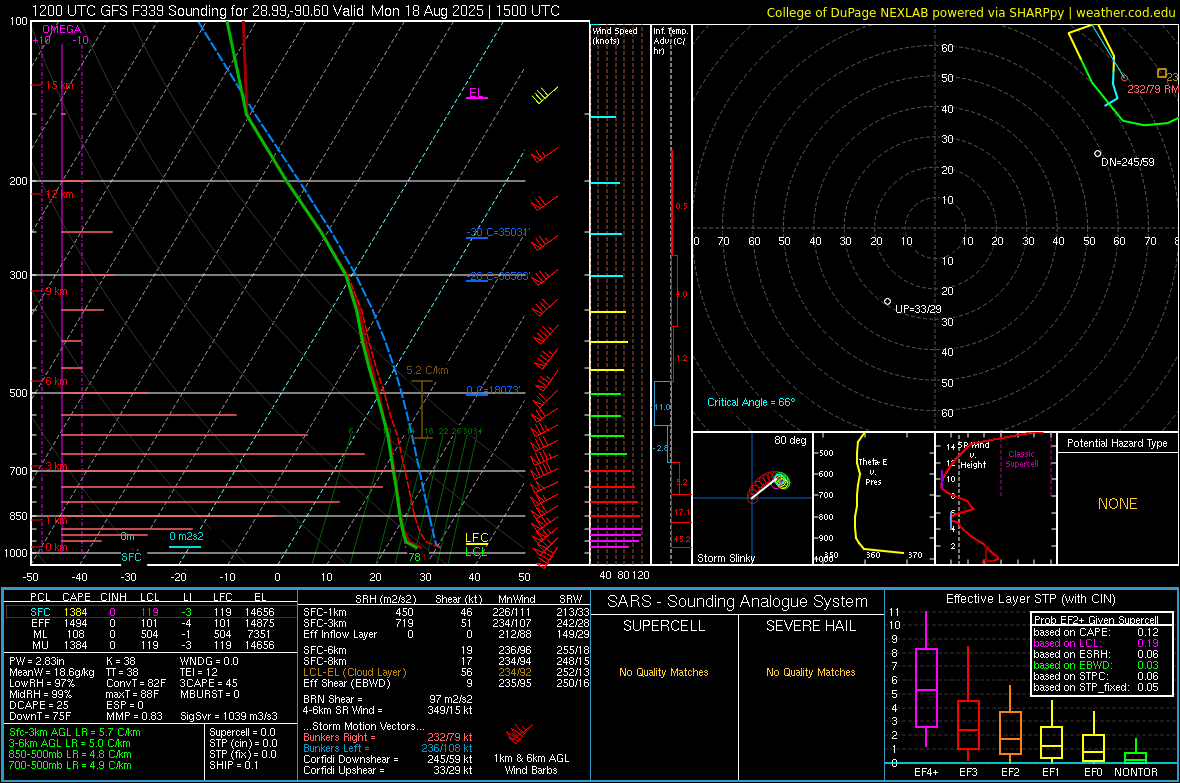1180x783 pixels.
Task: Click the Sfc-3km AGL LR = 5.7 C/km line
Action: (x=75, y=732)
